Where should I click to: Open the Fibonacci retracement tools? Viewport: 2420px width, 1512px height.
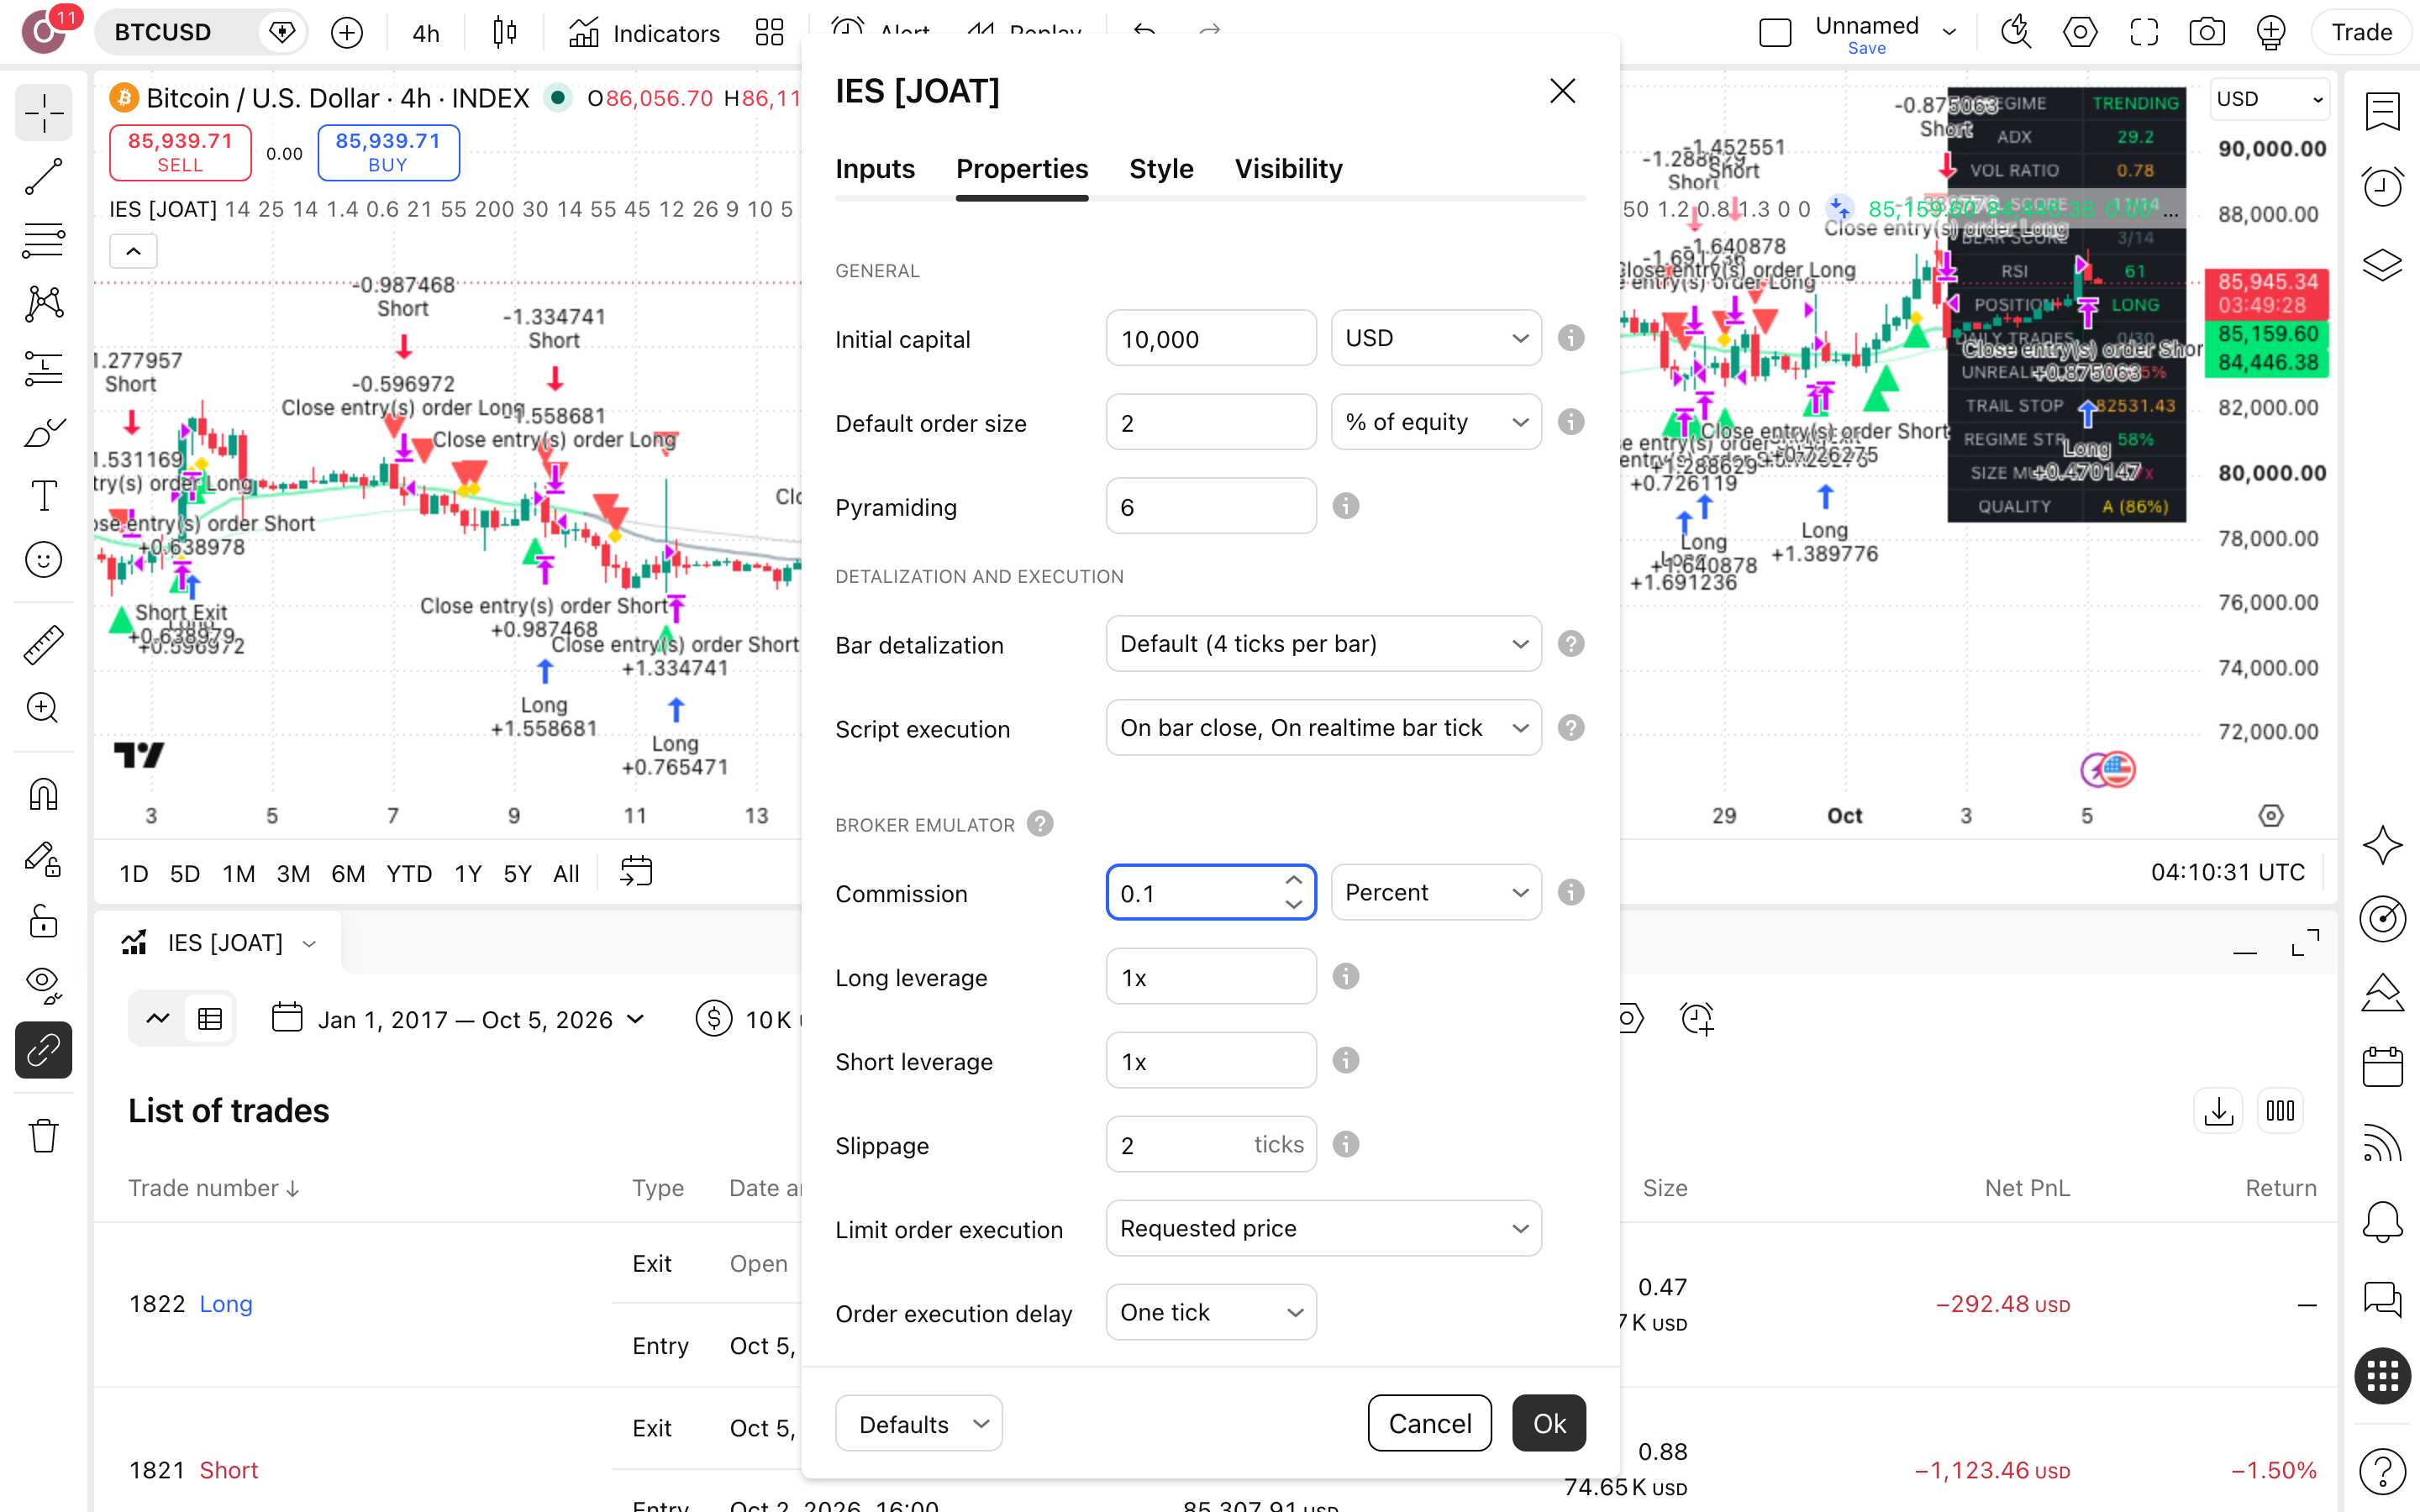[43, 241]
